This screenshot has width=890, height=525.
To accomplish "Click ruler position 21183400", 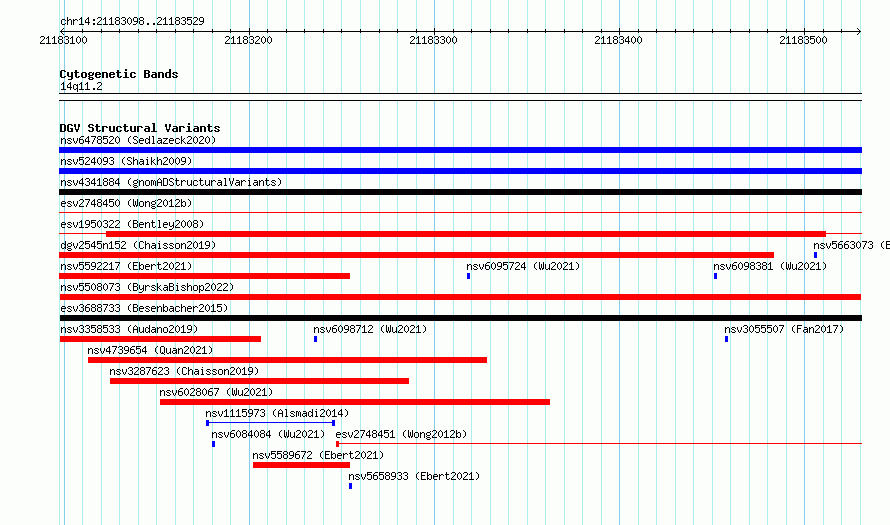I will tap(619, 40).
